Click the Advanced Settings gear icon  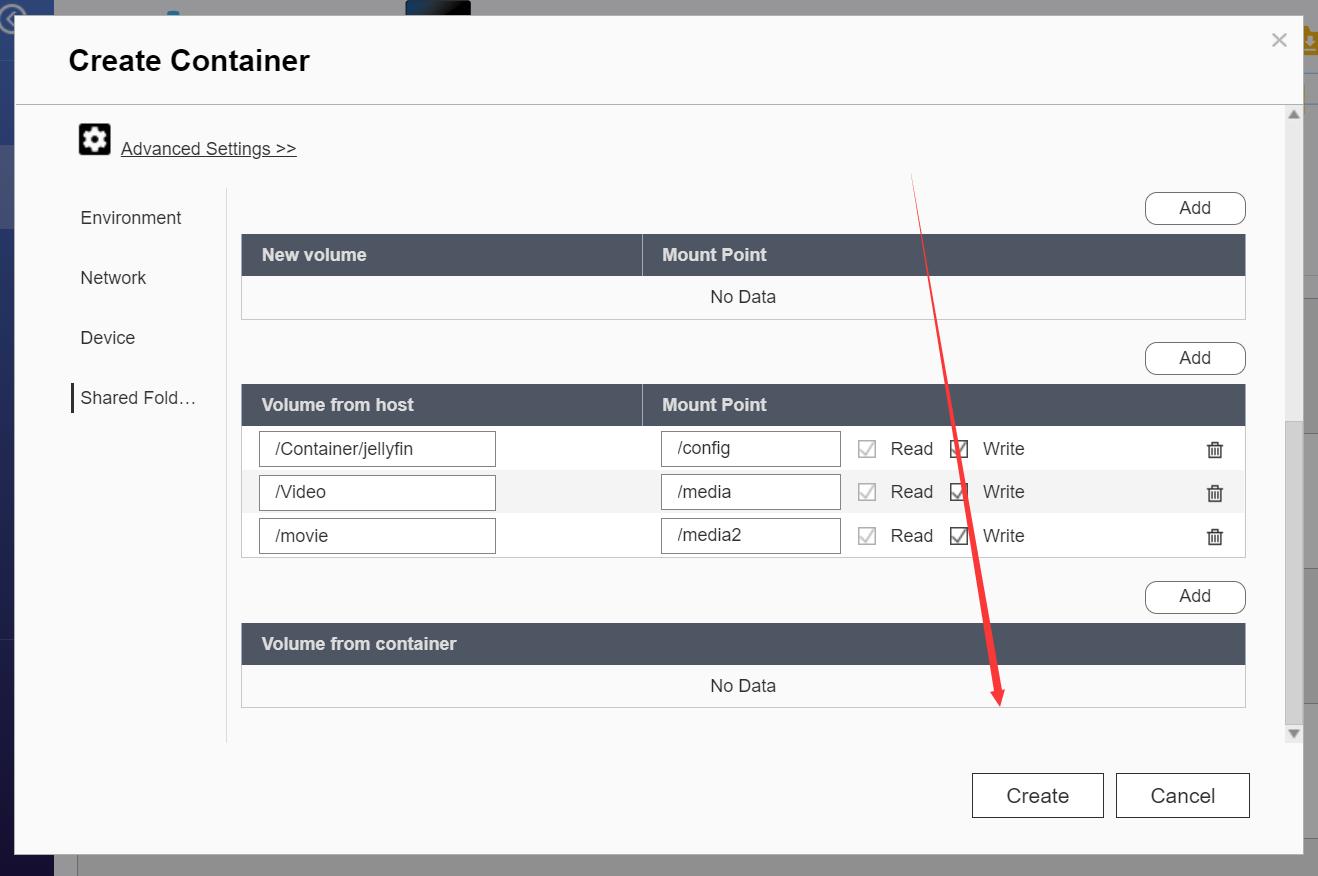[94, 140]
